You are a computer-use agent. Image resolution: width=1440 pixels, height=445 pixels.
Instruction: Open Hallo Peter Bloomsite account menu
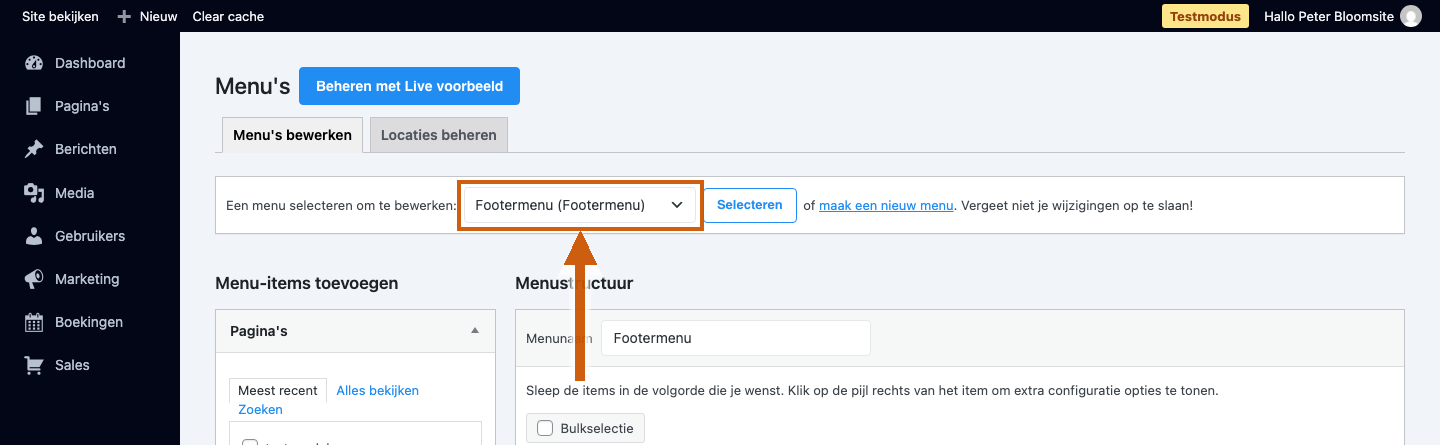tap(1342, 16)
